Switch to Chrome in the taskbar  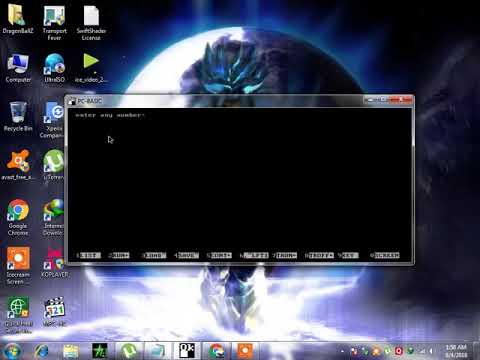click(x=216, y=351)
